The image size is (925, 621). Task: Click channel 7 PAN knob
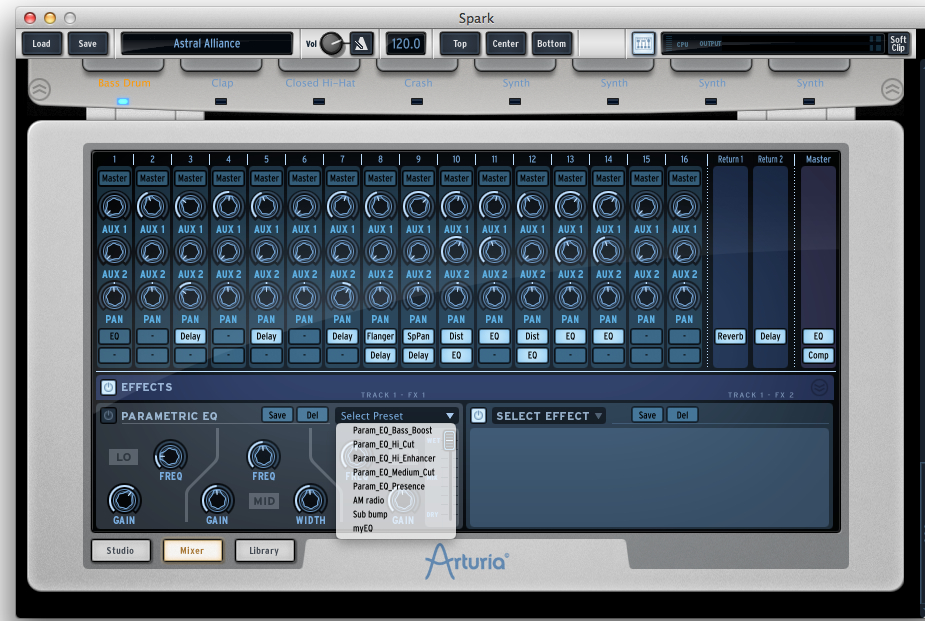coord(342,297)
